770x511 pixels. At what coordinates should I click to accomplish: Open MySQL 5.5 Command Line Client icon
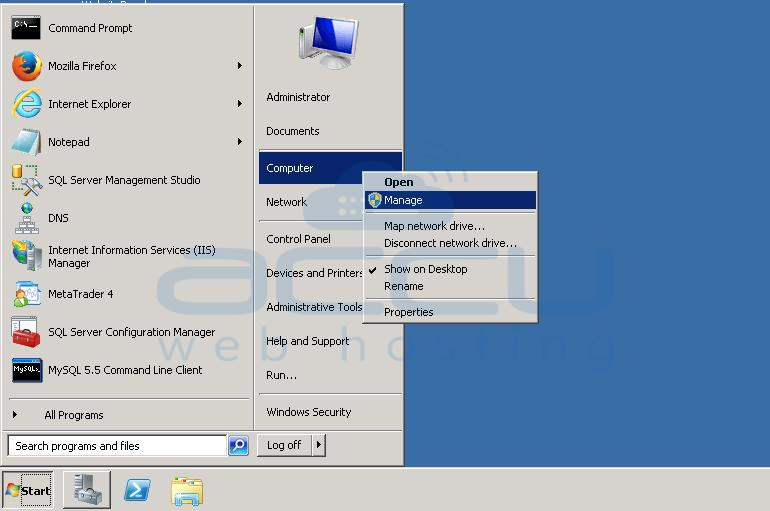pos(27,370)
